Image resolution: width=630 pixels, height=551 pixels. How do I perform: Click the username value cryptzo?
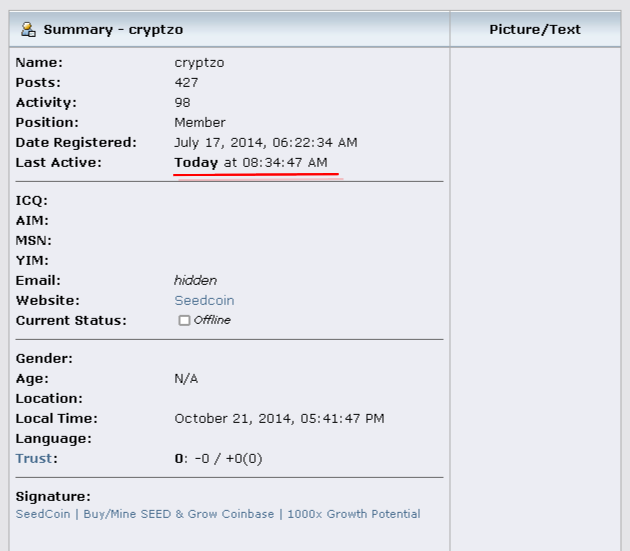click(x=199, y=63)
